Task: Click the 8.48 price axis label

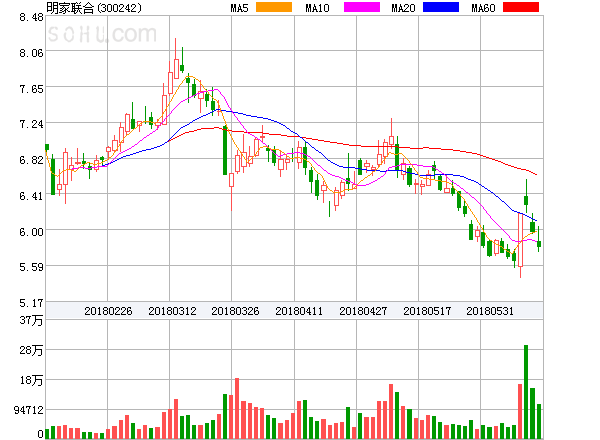Action: click(31, 17)
